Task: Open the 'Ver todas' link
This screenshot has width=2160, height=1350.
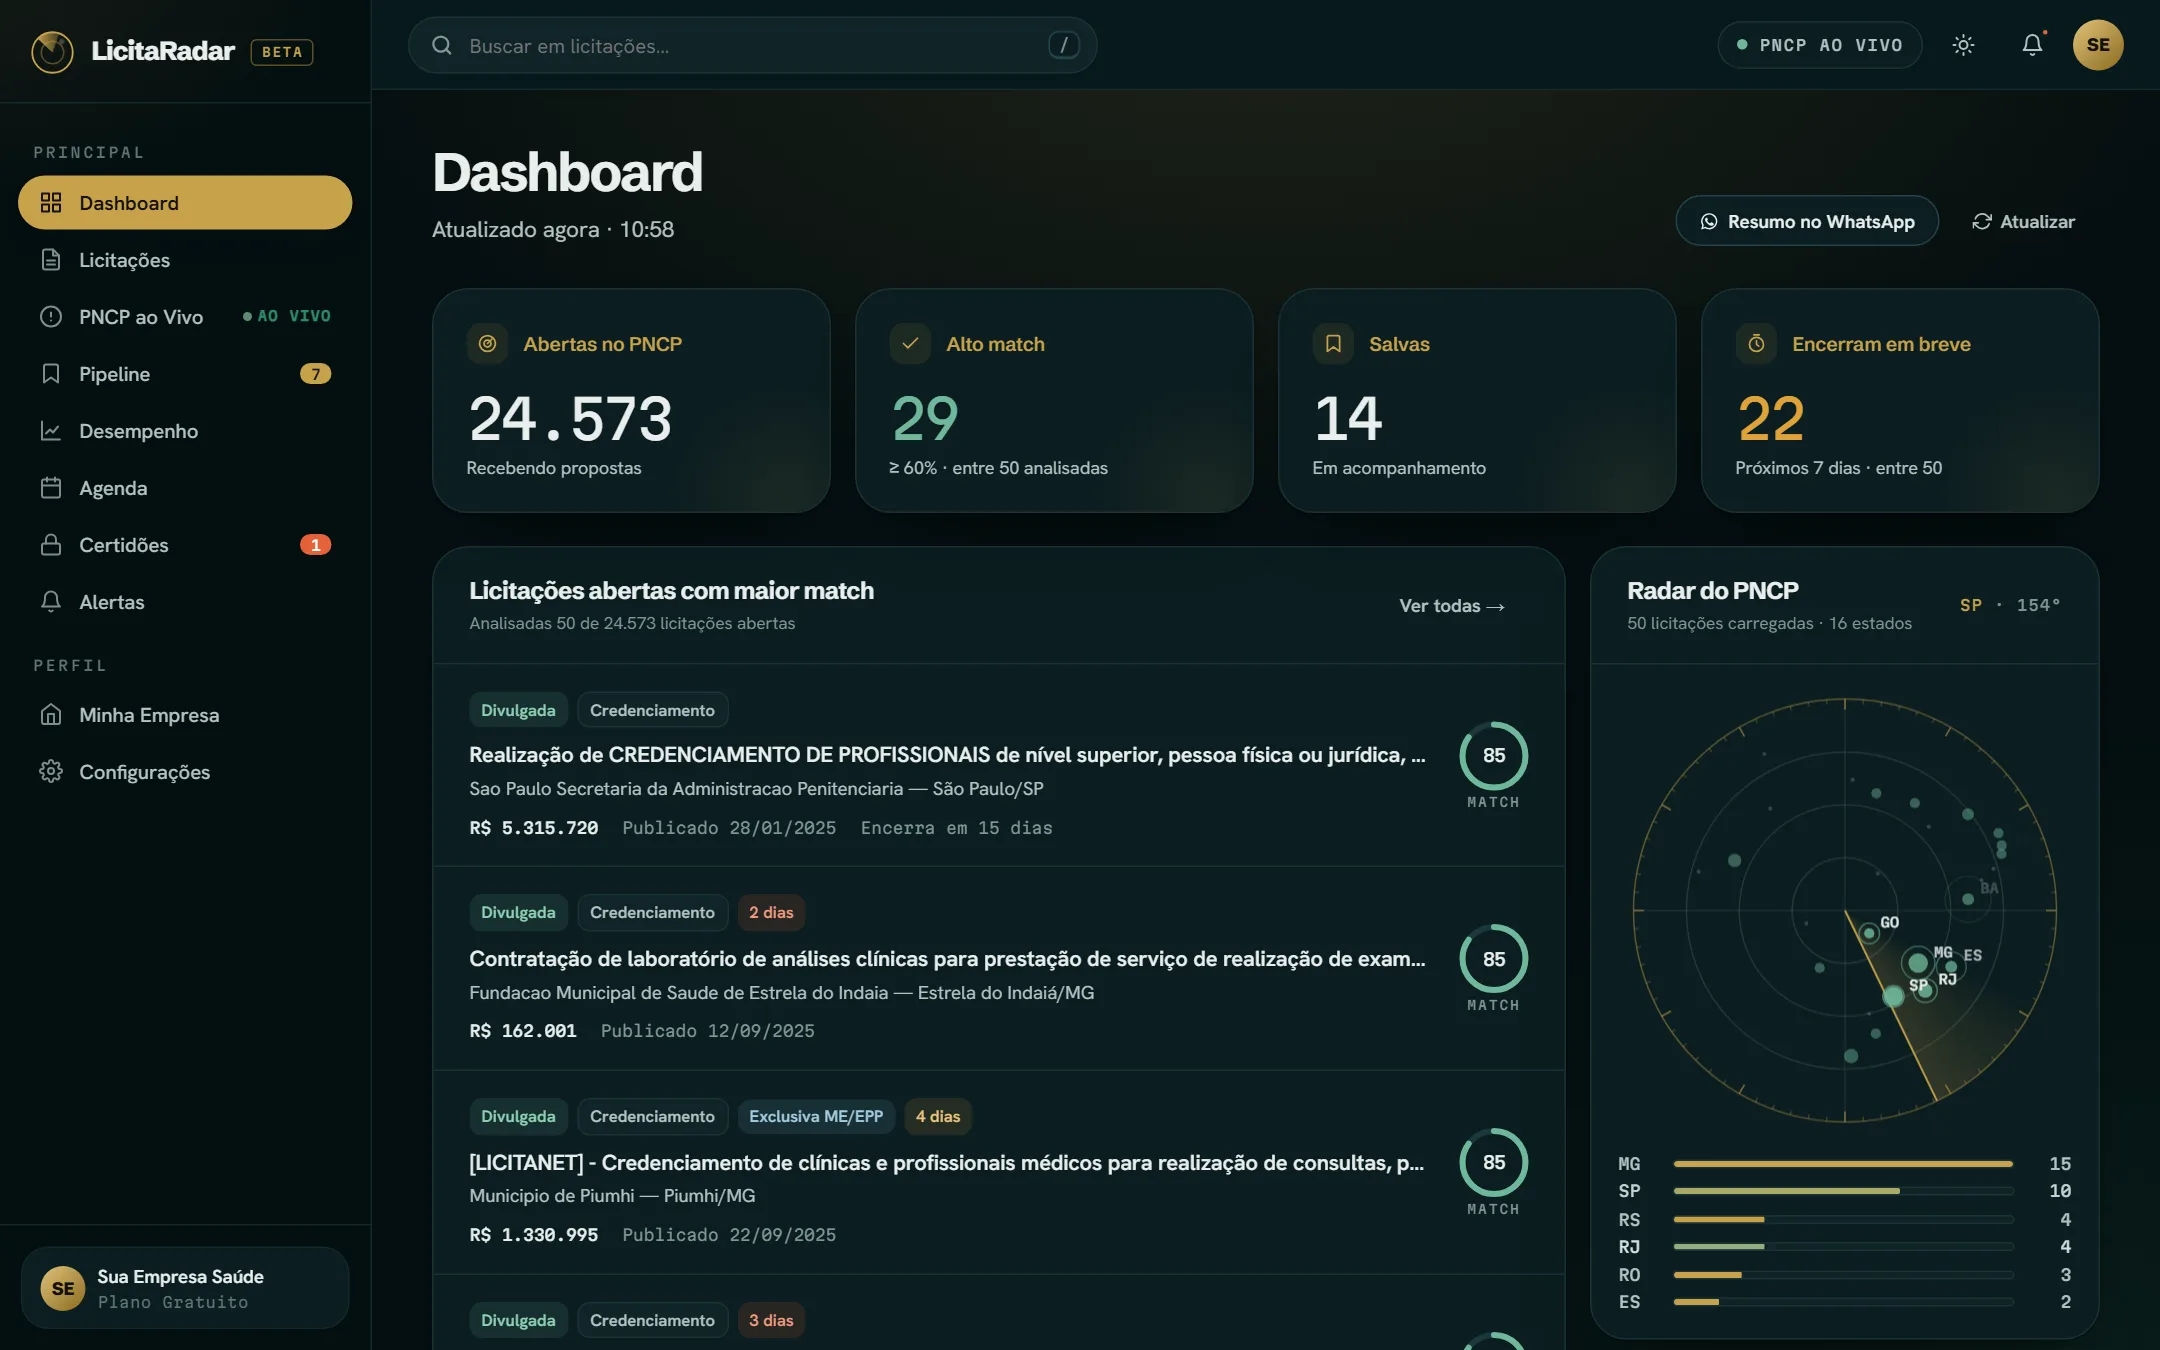Action: pyautogui.click(x=1452, y=606)
